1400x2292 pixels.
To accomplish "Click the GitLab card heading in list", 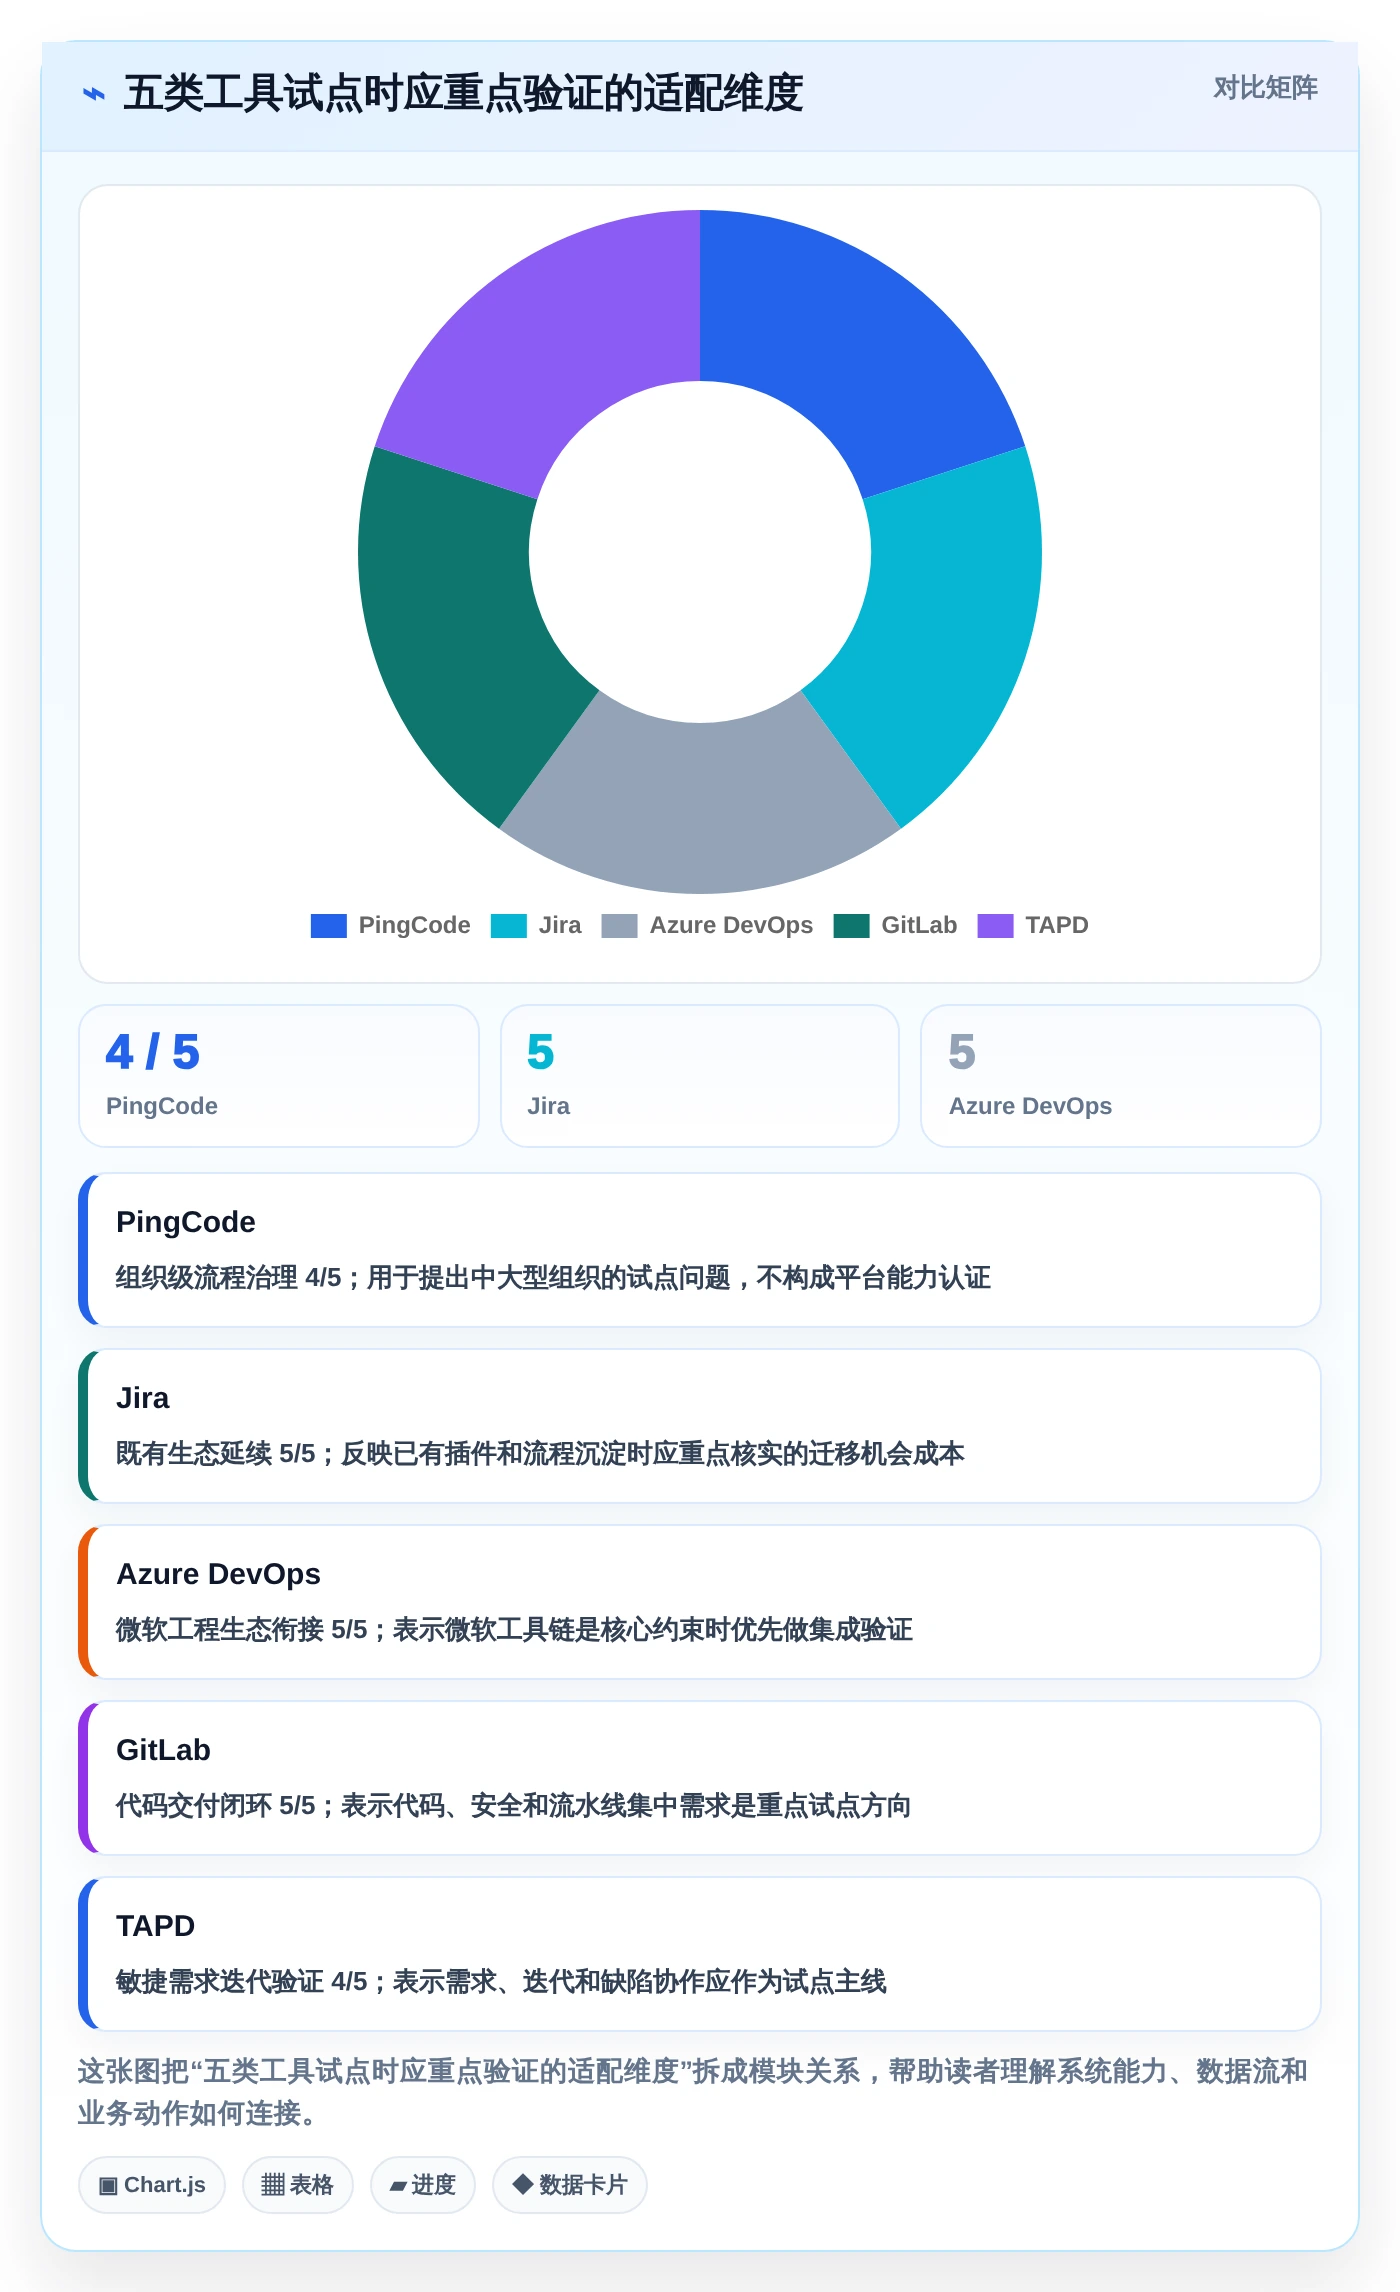I will tap(164, 1750).
